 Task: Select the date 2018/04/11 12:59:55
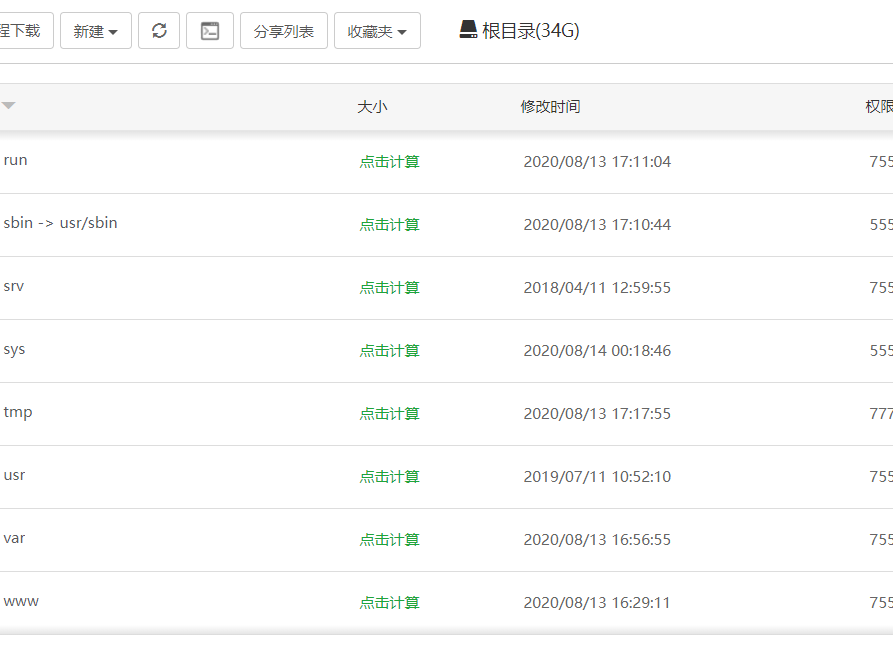[x=597, y=288]
